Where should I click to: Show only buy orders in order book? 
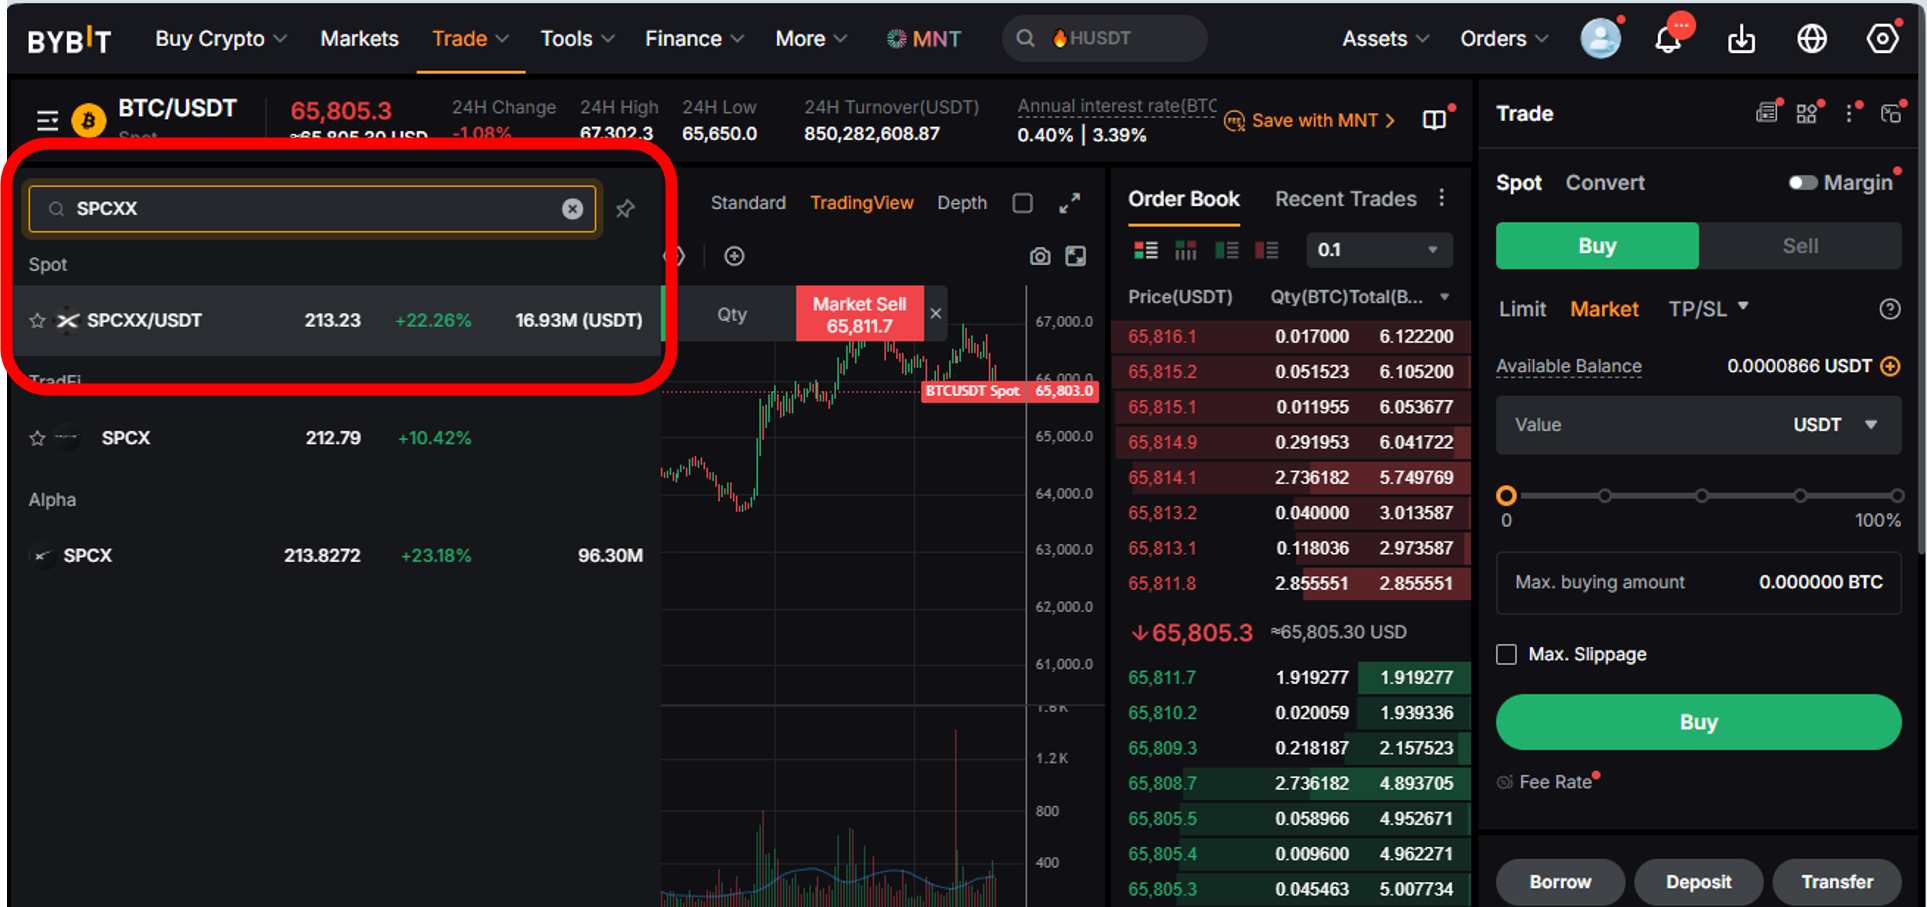[x=1227, y=250]
